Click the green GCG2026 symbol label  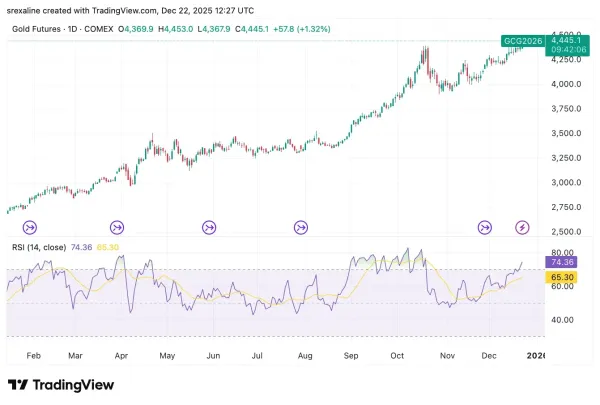coord(523,42)
